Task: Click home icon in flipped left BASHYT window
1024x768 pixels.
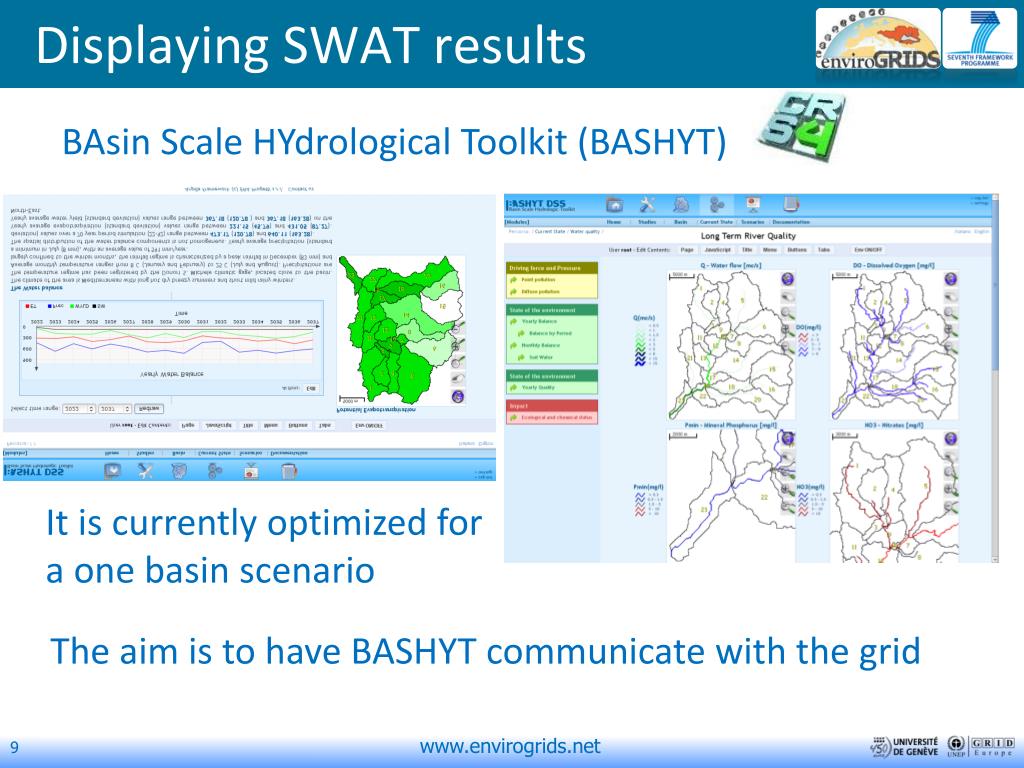Action: pyautogui.click(x=112, y=470)
